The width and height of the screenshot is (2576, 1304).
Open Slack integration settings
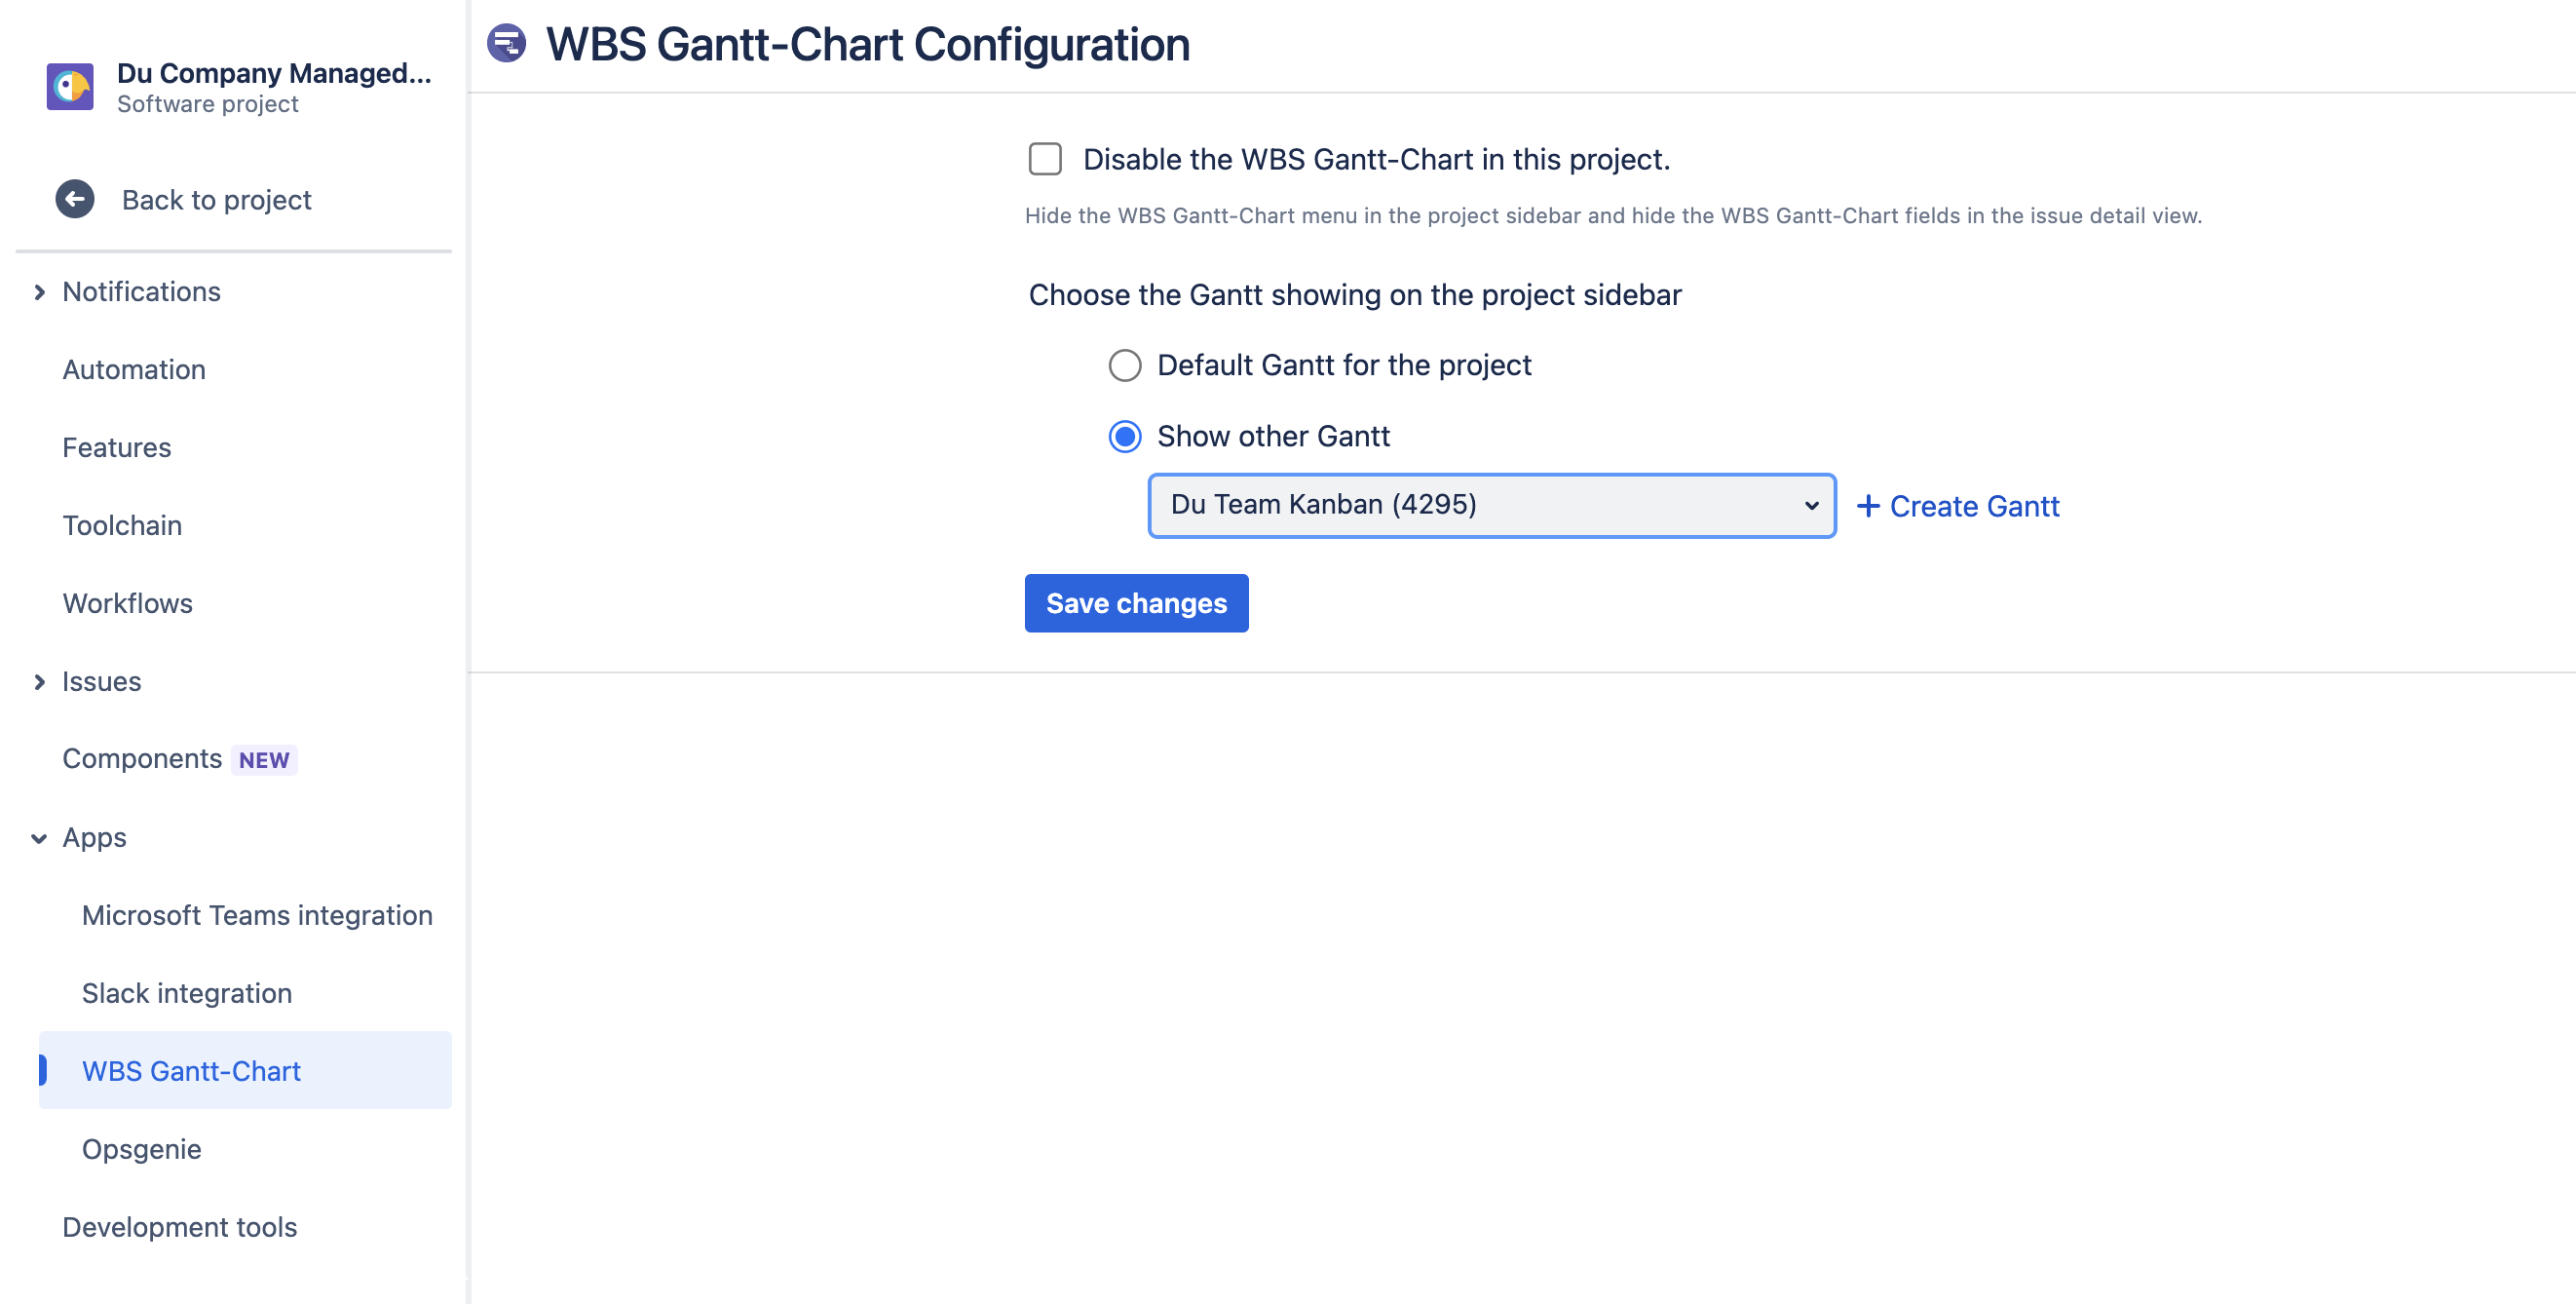click(187, 993)
